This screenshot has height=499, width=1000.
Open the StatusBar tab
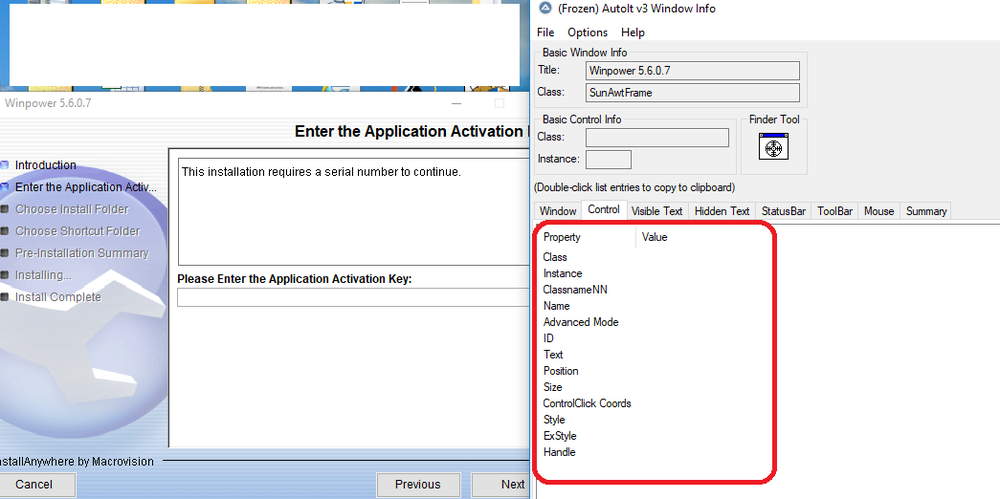point(783,211)
